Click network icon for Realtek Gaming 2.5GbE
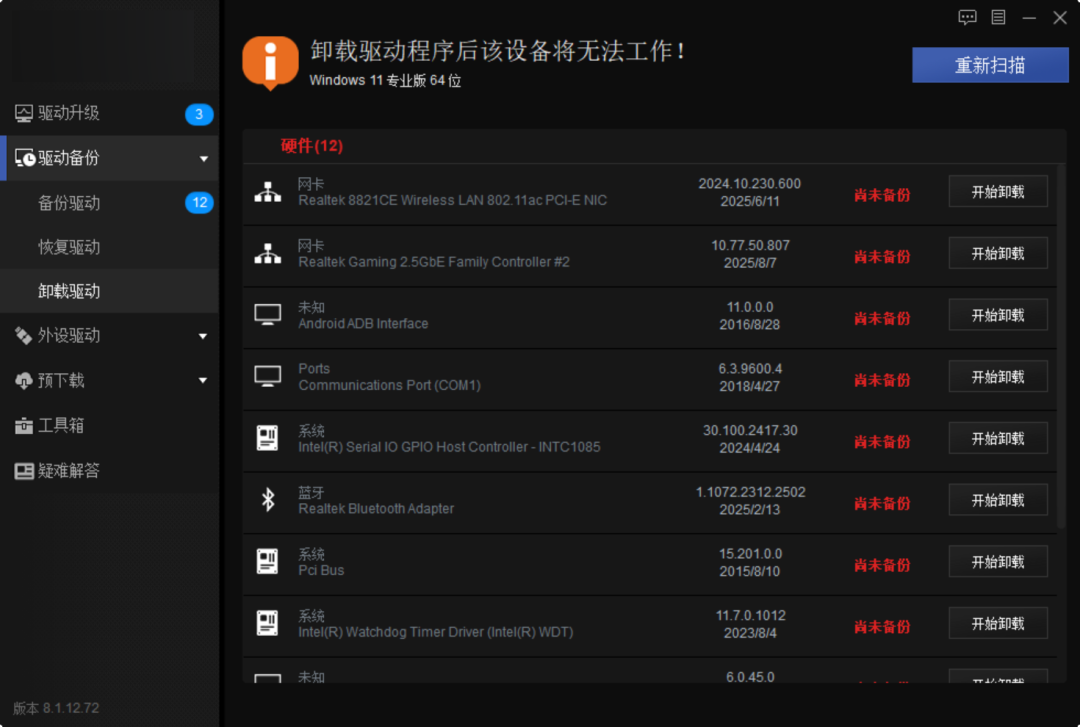 coord(268,254)
